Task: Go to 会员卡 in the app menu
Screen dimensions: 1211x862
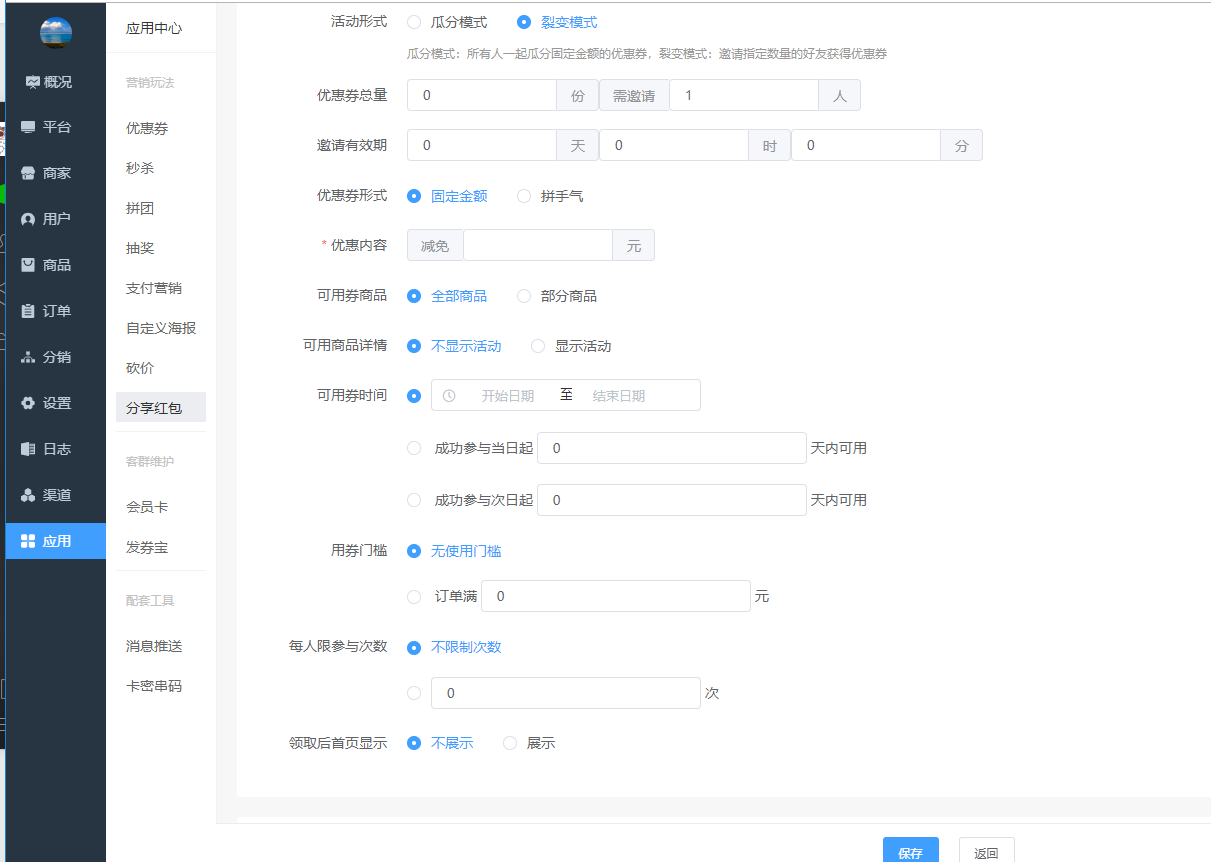Action: click(147, 507)
